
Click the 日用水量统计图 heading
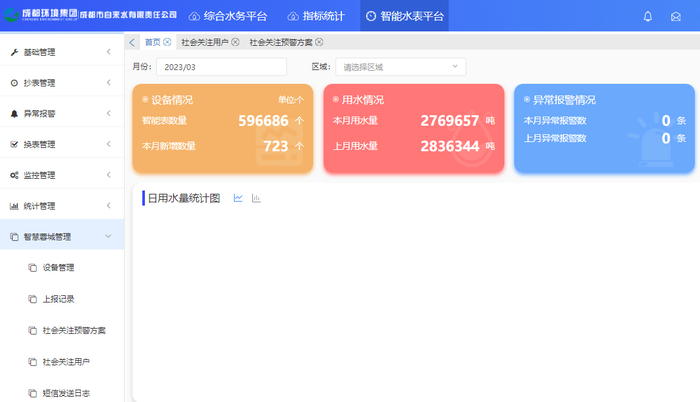coord(184,198)
